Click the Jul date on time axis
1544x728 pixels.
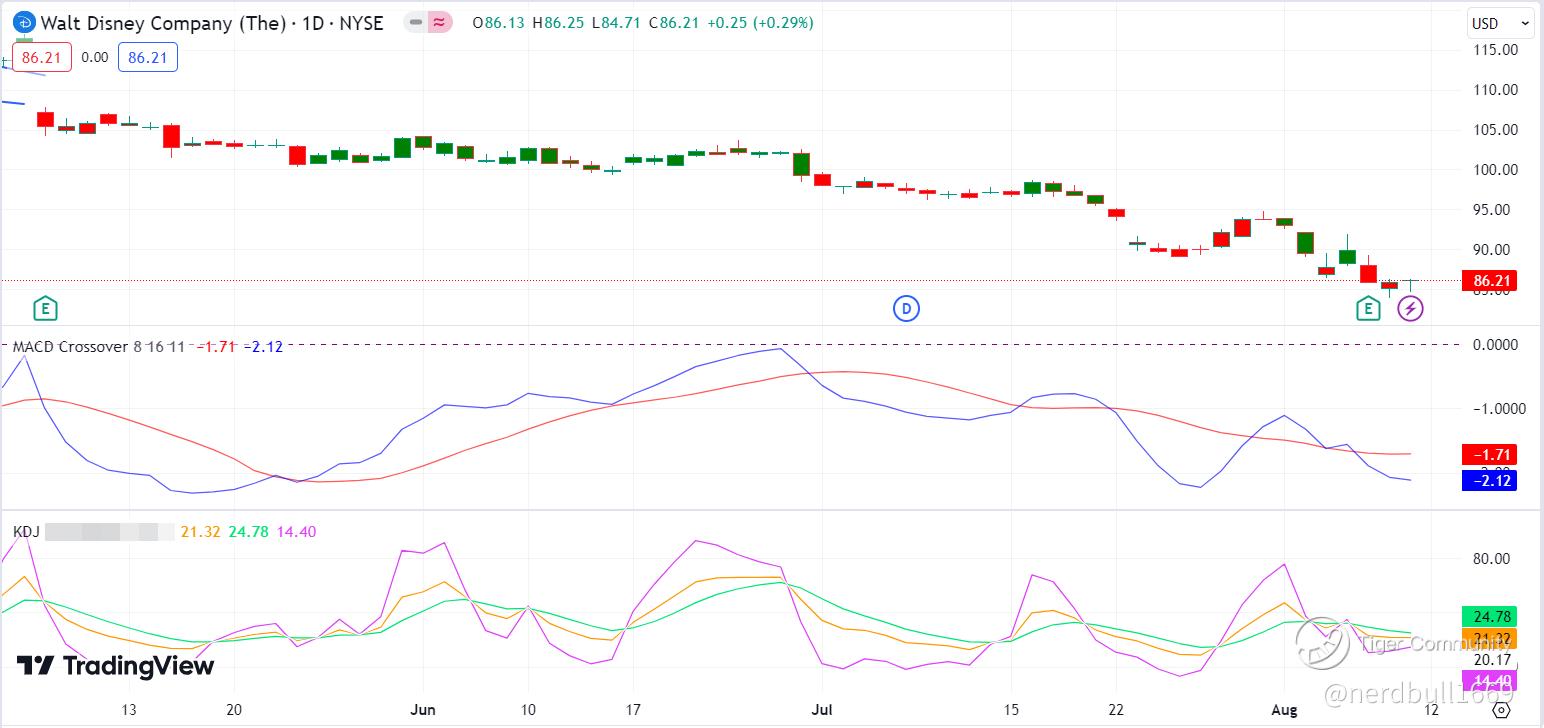point(822,710)
